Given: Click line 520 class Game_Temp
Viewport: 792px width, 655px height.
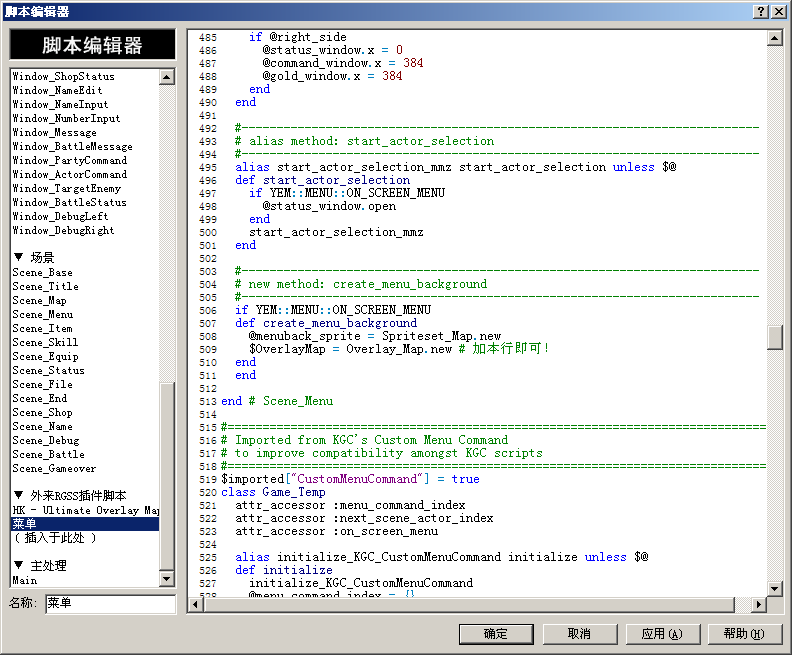Looking at the screenshot, I should (x=273, y=492).
